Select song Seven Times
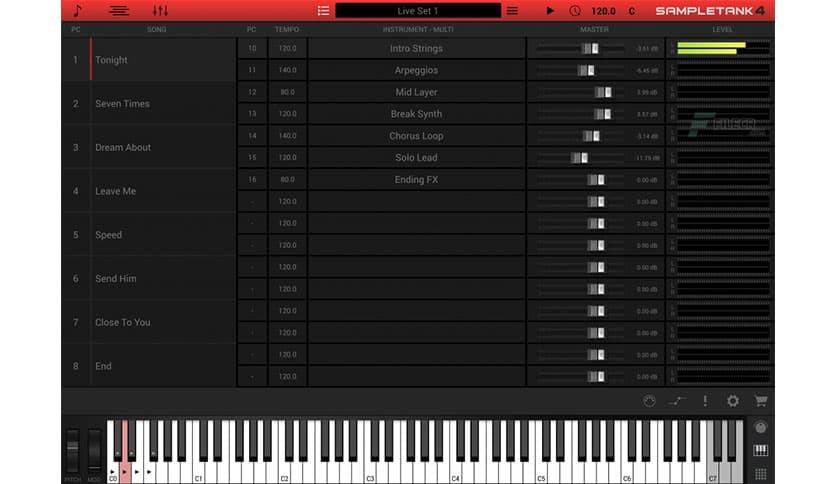The image size is (836, 484). pyautogui.click(x=149, y=103)
